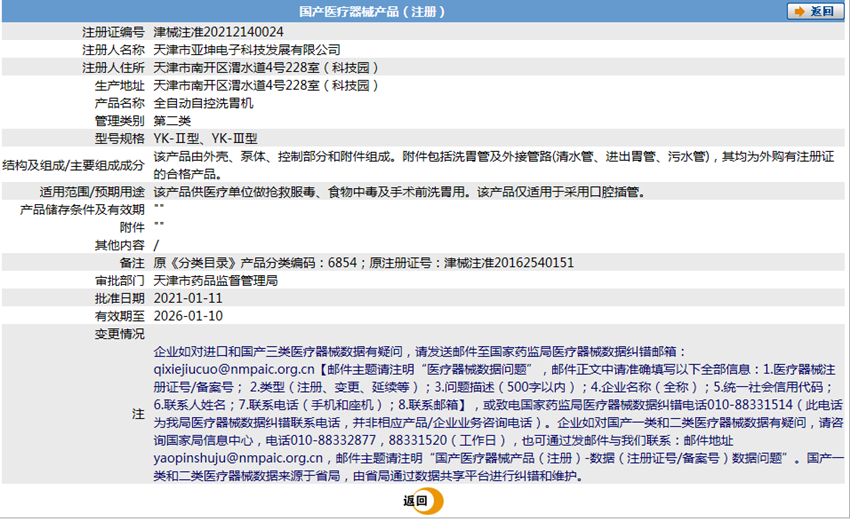
Task: Select approving authority 天津市药品监督管理局
Action: (216, 281)
